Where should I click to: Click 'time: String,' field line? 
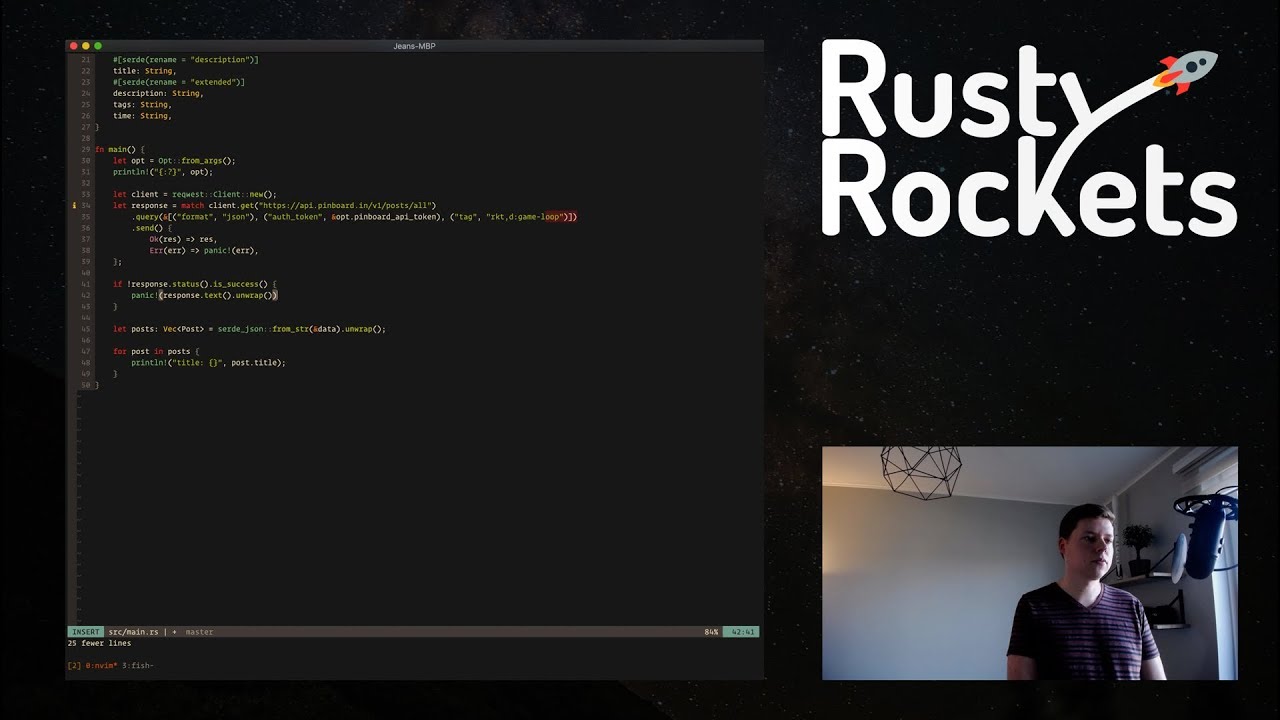point(142,116)
